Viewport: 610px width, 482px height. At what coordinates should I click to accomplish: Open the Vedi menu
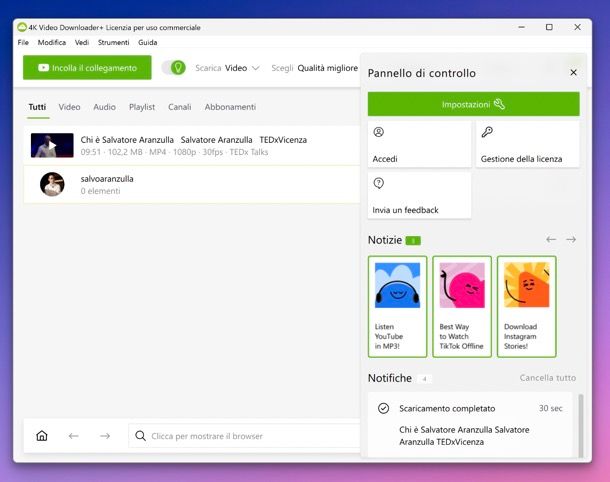coord(82,42)
